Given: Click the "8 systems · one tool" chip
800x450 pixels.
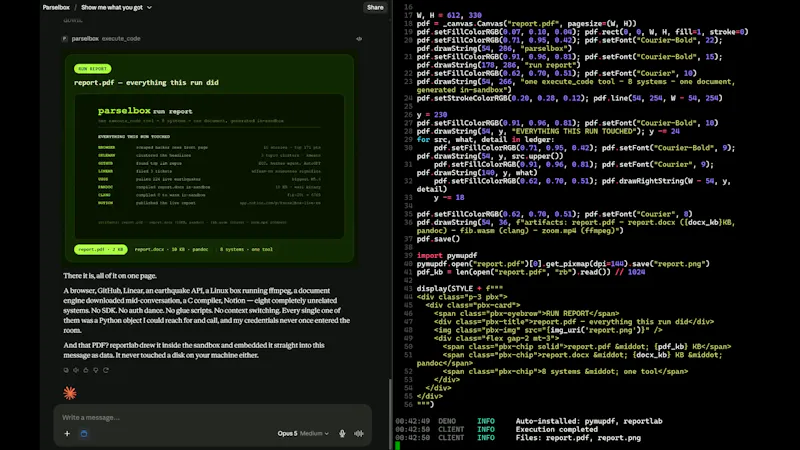Looking at the screenshot, I should point(246,249).
